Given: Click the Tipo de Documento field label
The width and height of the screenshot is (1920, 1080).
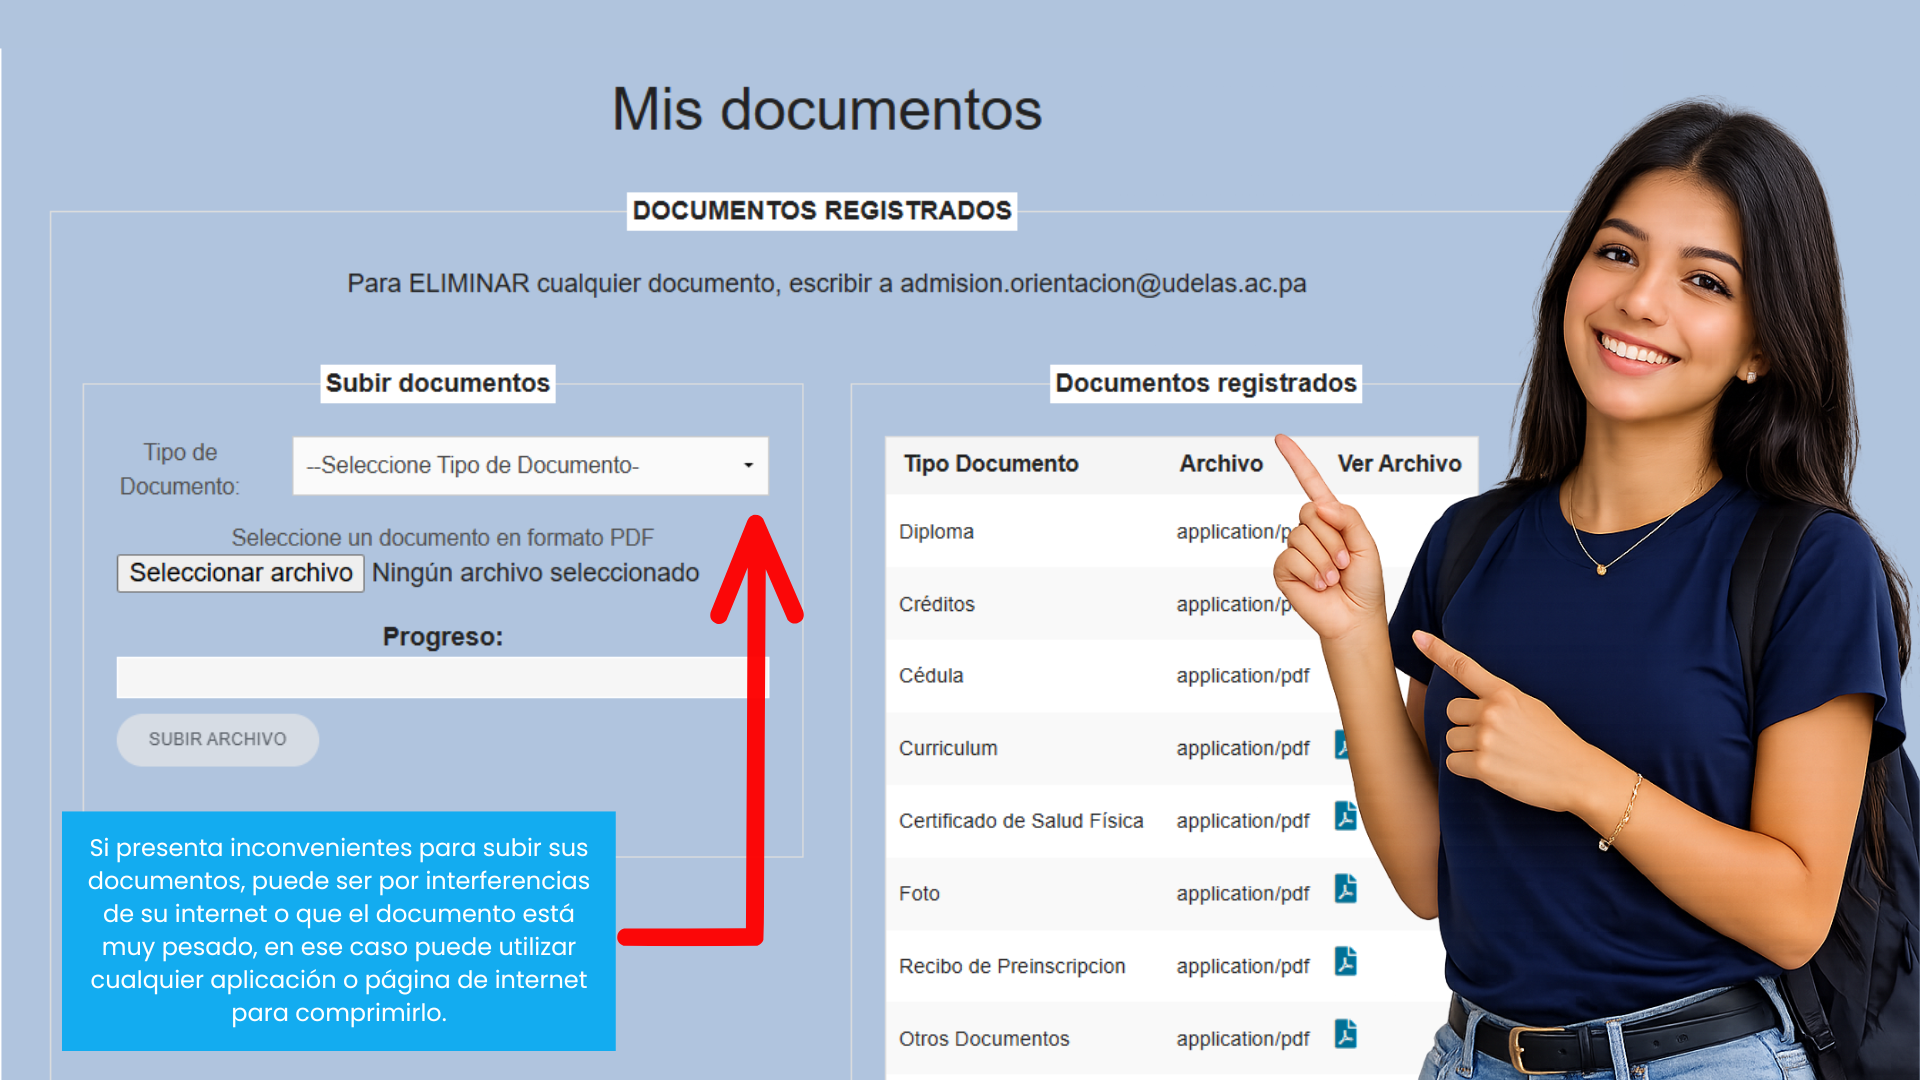Looking at the screenshot, I should (x=180, y=469).
